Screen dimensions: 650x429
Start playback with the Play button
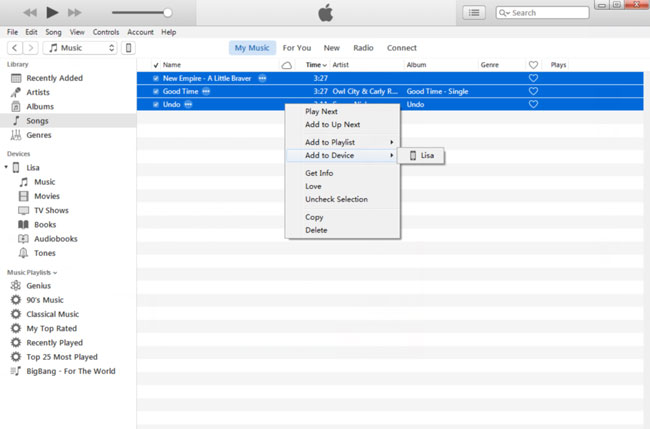pos(52,12)
